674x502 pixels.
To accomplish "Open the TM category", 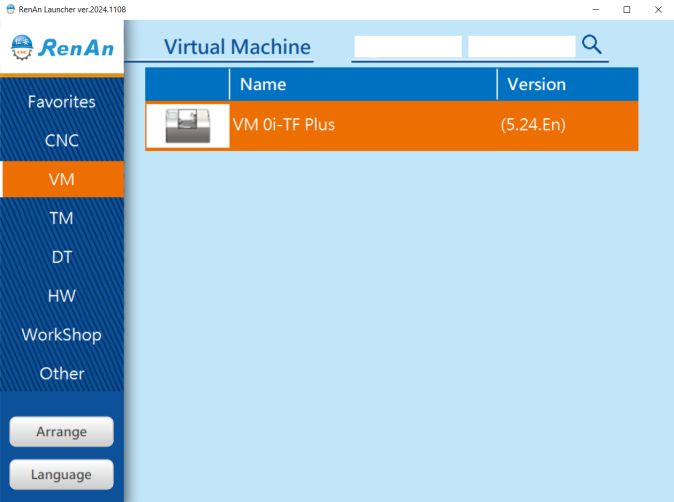I will coord(62,218).
